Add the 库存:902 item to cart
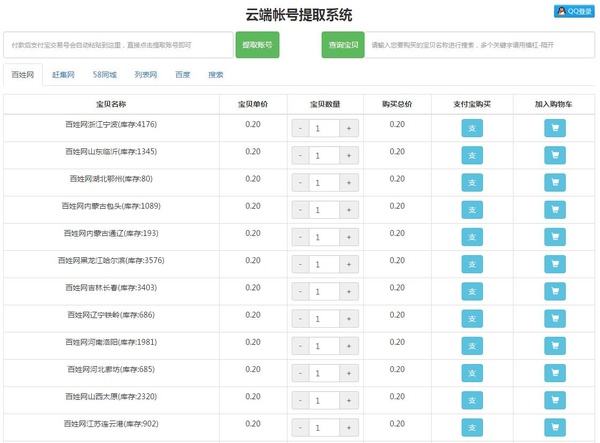The image size is (600, 443). point(555,427)
